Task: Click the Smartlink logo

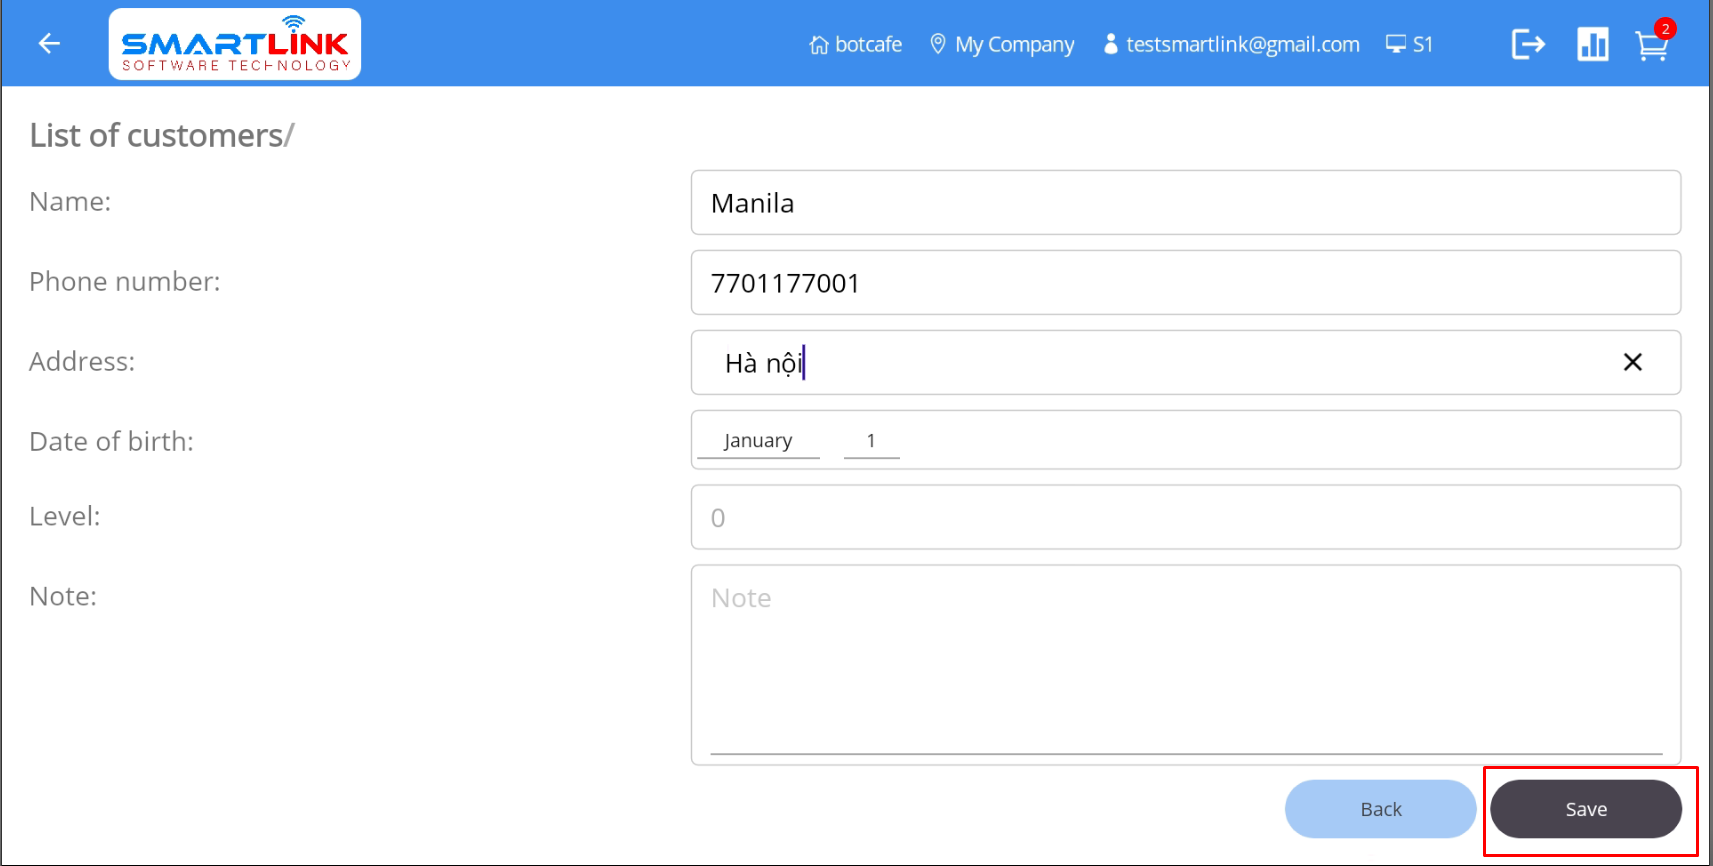Action: click(235, 44)
